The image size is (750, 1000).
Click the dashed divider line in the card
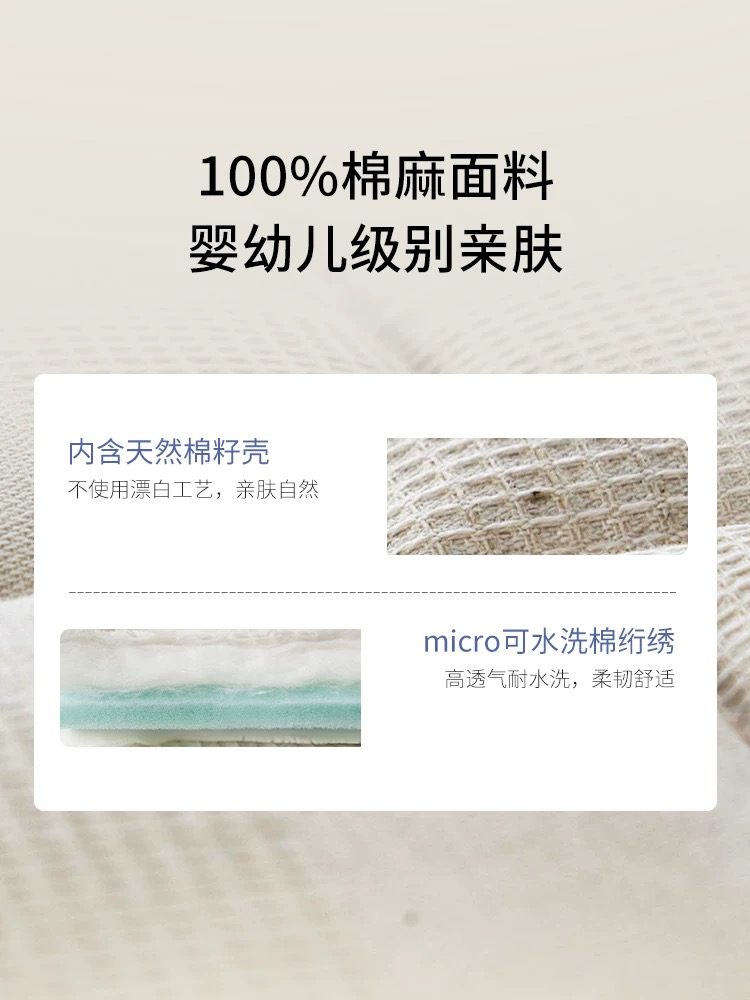(x=372, y=592)
